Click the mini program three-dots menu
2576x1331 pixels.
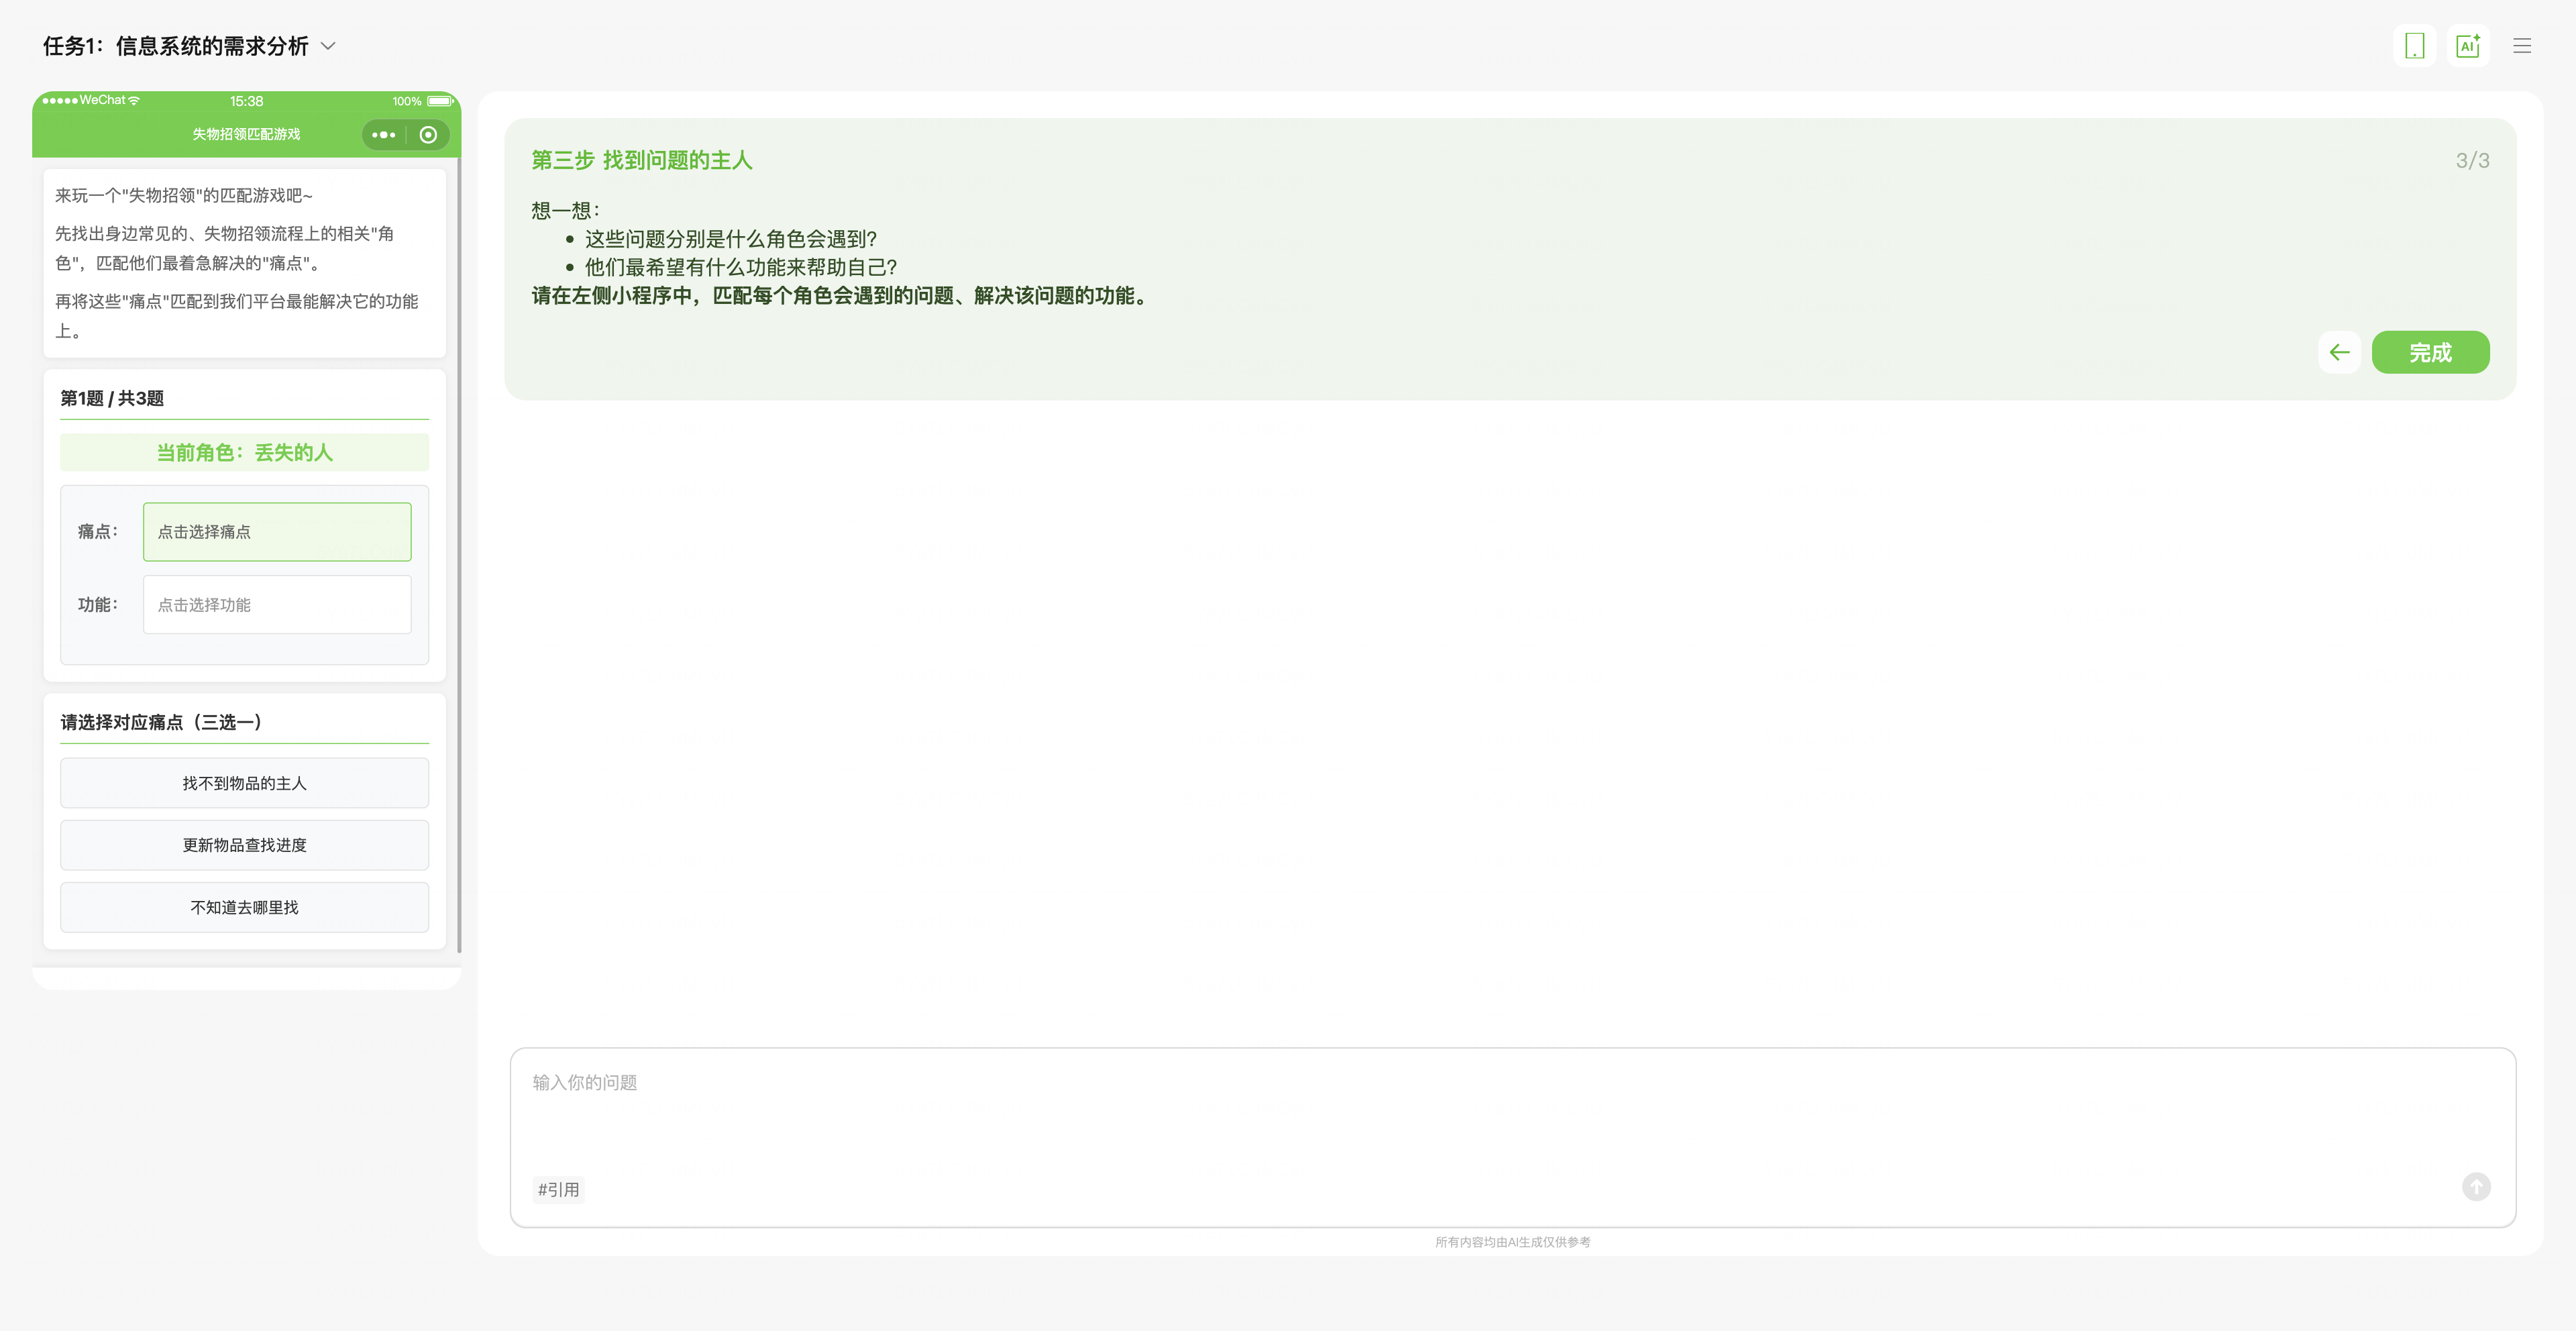tap(384, 135)
